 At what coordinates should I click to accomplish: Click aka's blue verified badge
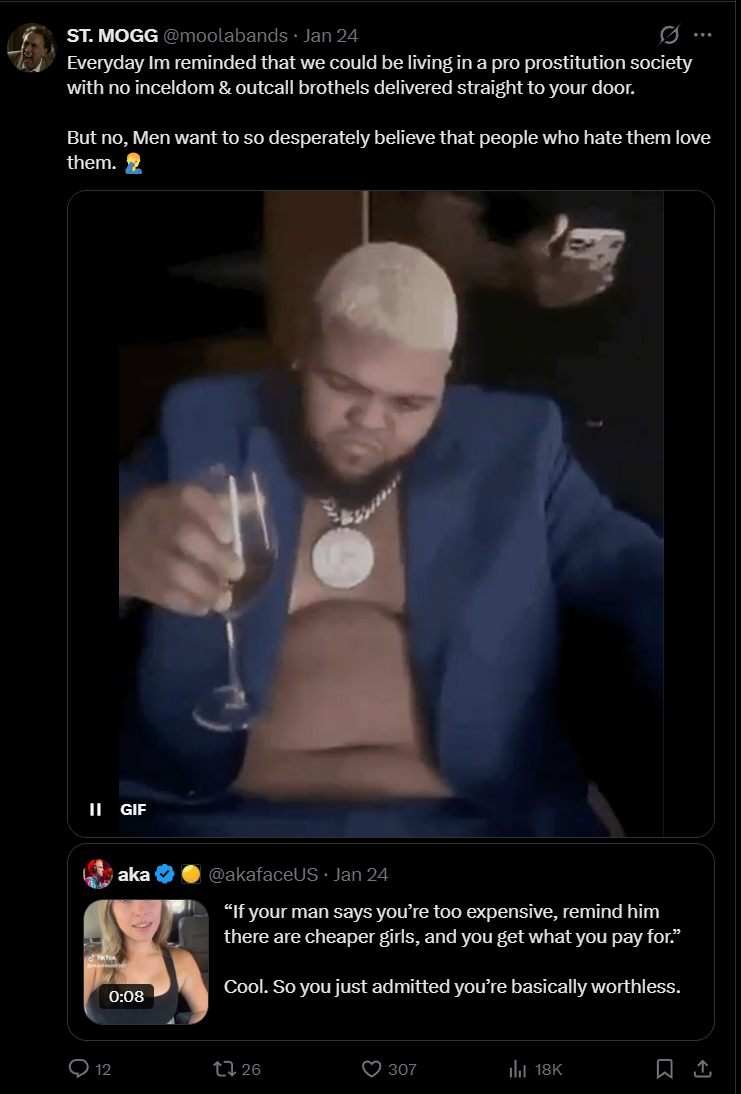tap(165, 874)
